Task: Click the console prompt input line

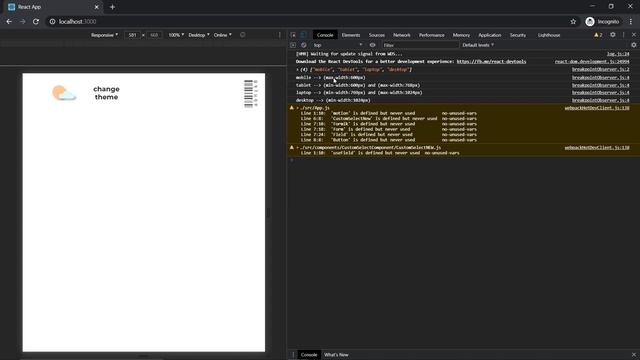Action: coord(463,160)
